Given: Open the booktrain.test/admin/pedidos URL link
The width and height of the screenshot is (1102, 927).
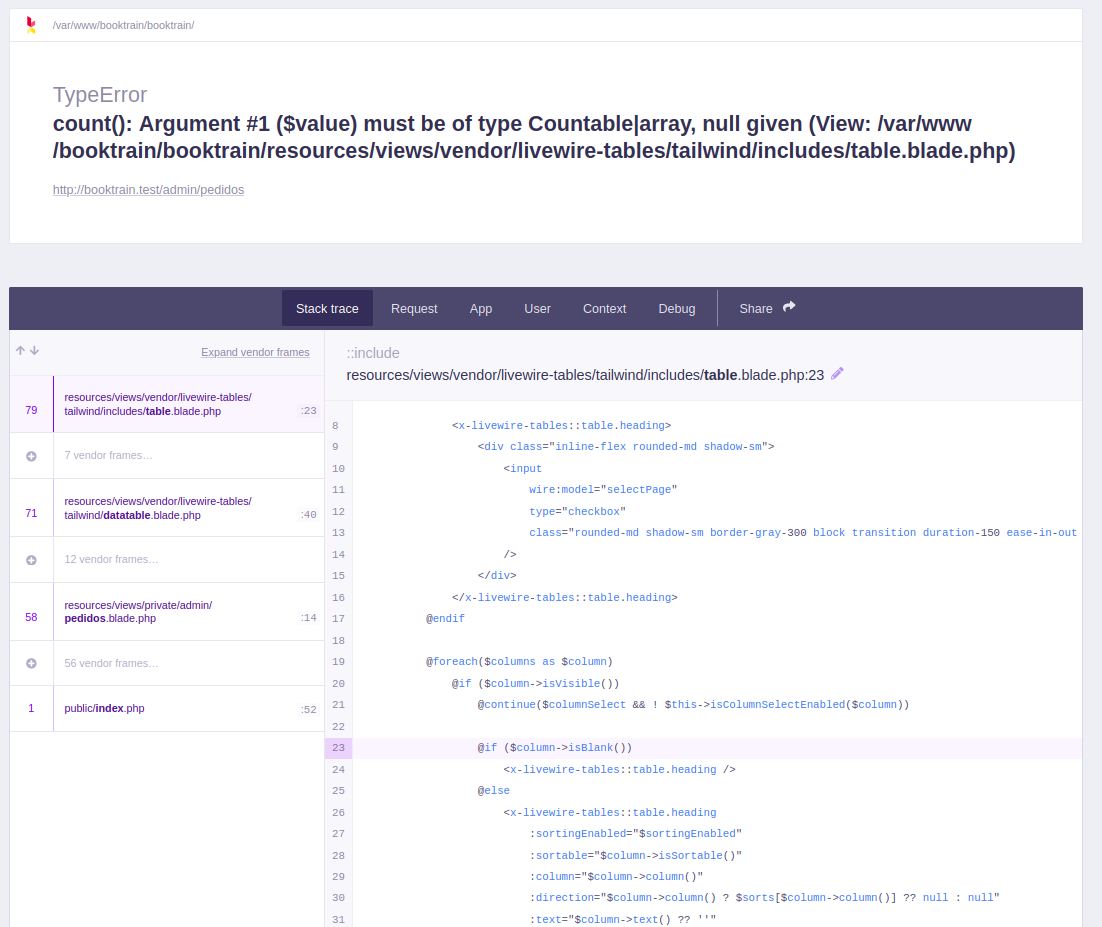Looking at the screenshot, I should (148, 190).
